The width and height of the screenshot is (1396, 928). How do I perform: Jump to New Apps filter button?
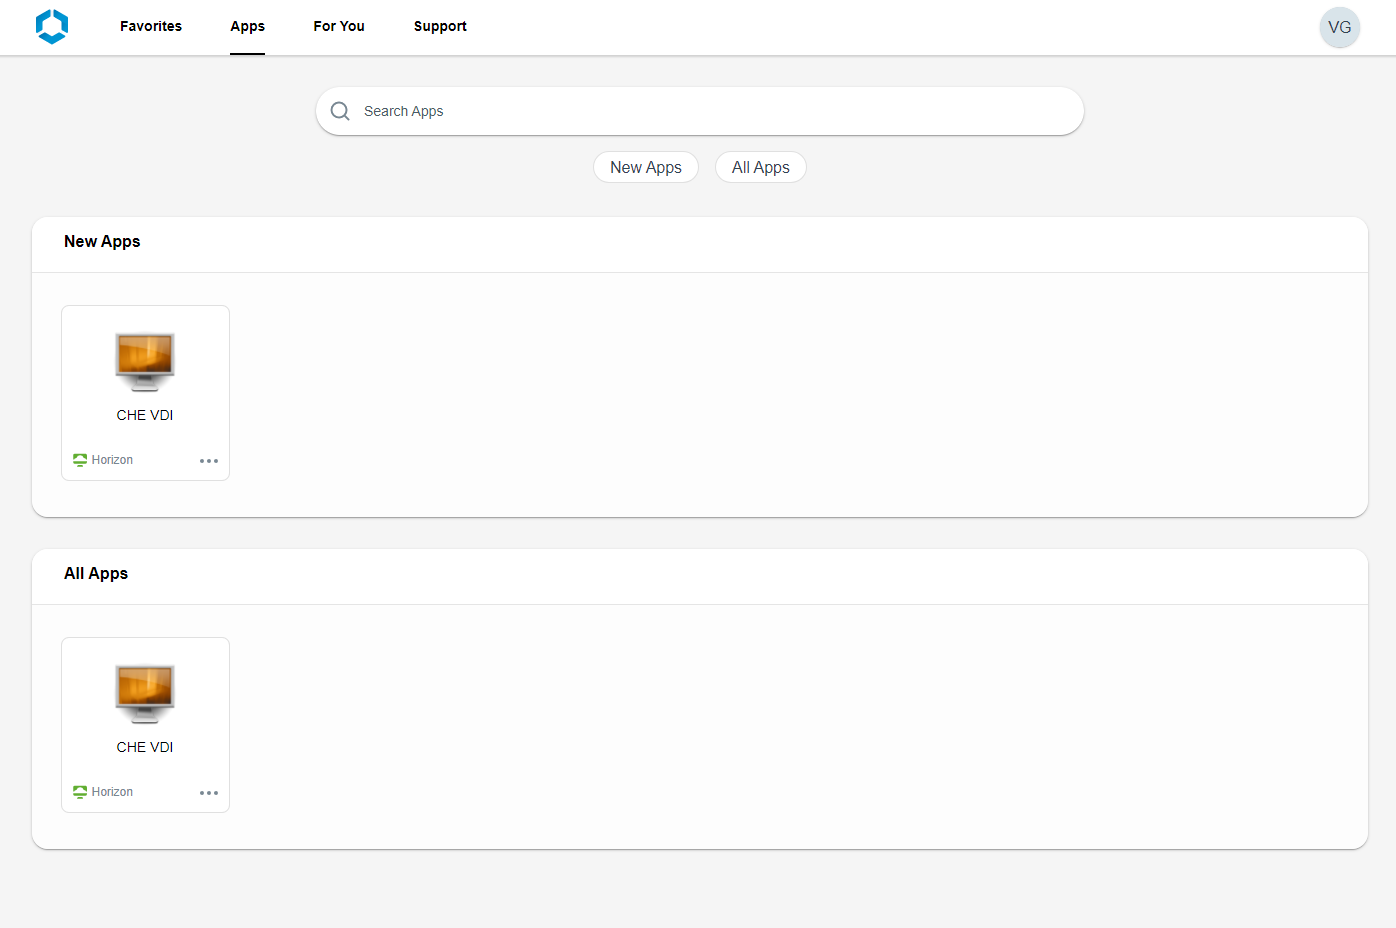point(646,167)
